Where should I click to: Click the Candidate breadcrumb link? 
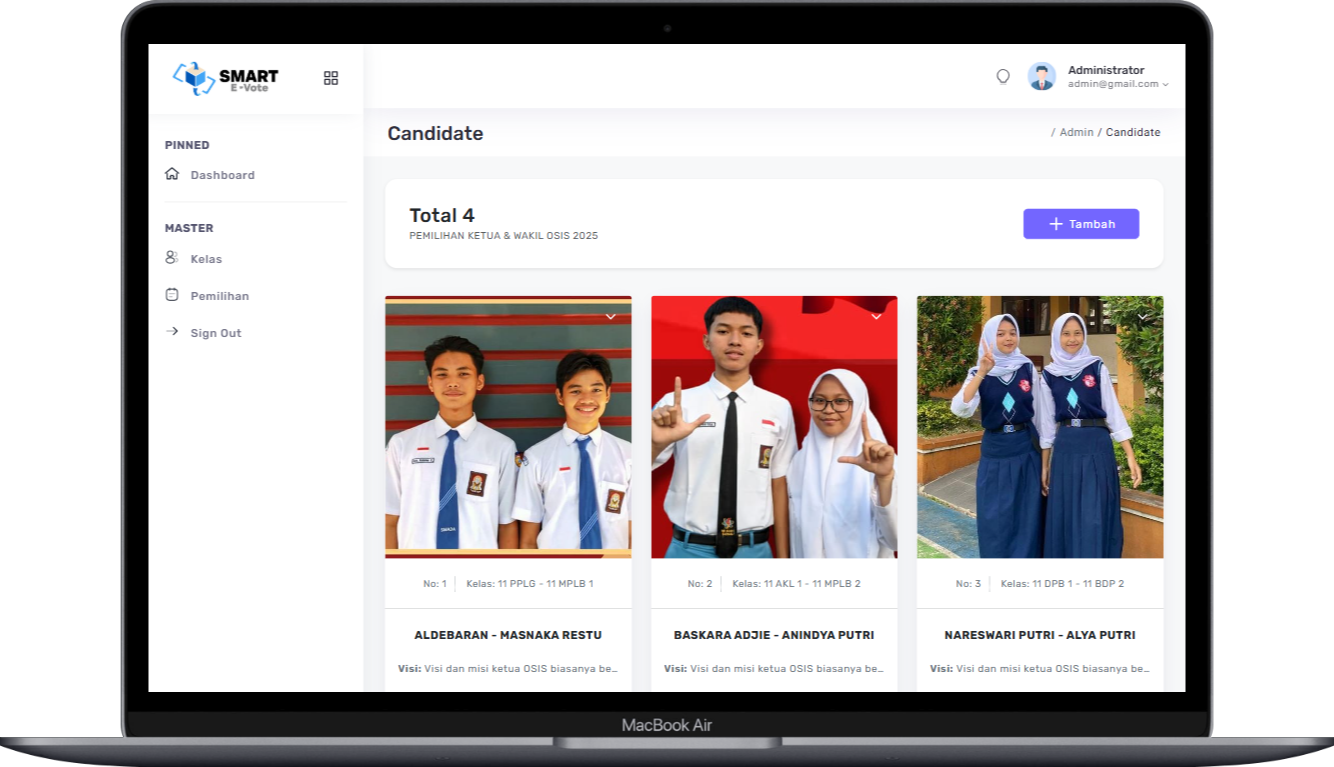(1134, 132)
